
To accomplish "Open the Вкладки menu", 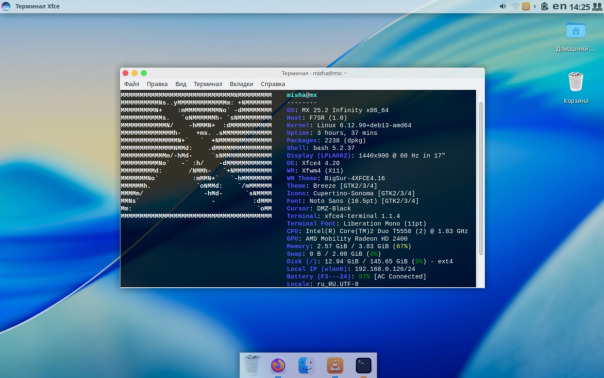I will click(241, 84).
